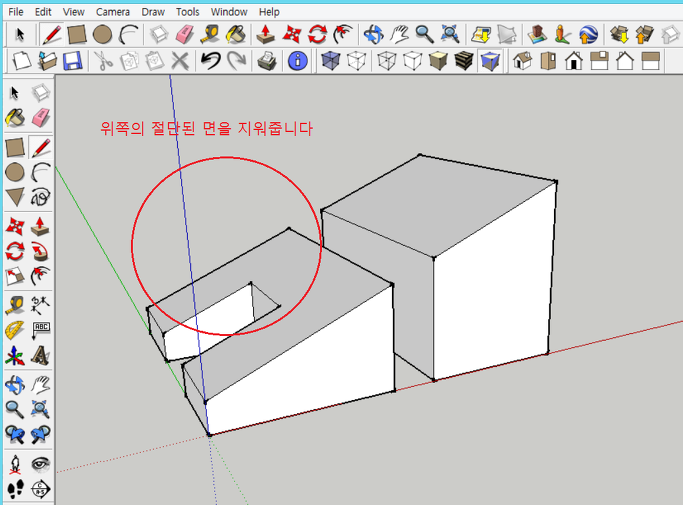Viewport: 683px width, 505px height.
Task: Undo the last action
Action: [210, 61]
